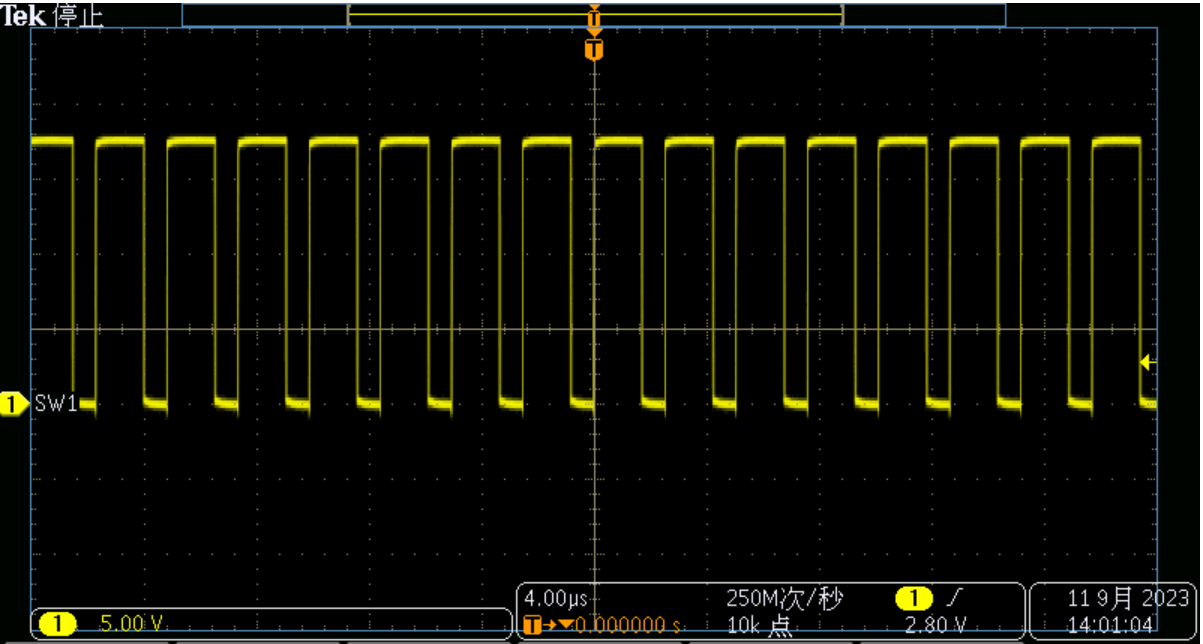Click the channel 1 badge beside 5.00 V
The width and height of the screenshot is (1203, 644).
pos(58,624)
